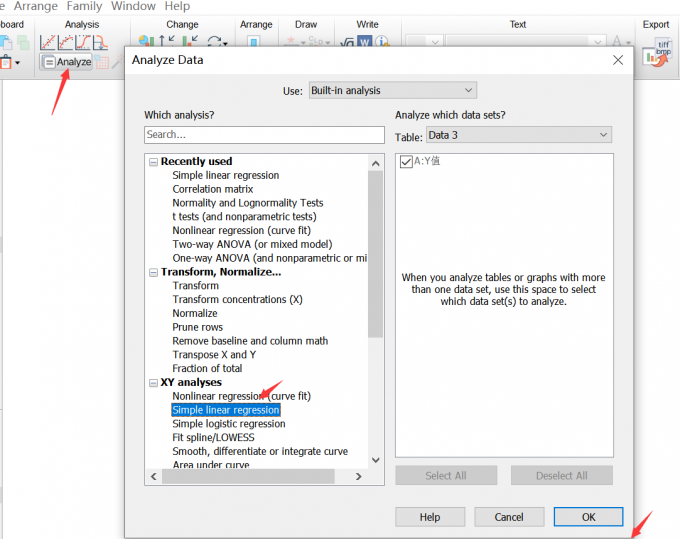Click the analysis list scroll-down arrow
The height and width of the screenshot is (539, 680).
376,460
